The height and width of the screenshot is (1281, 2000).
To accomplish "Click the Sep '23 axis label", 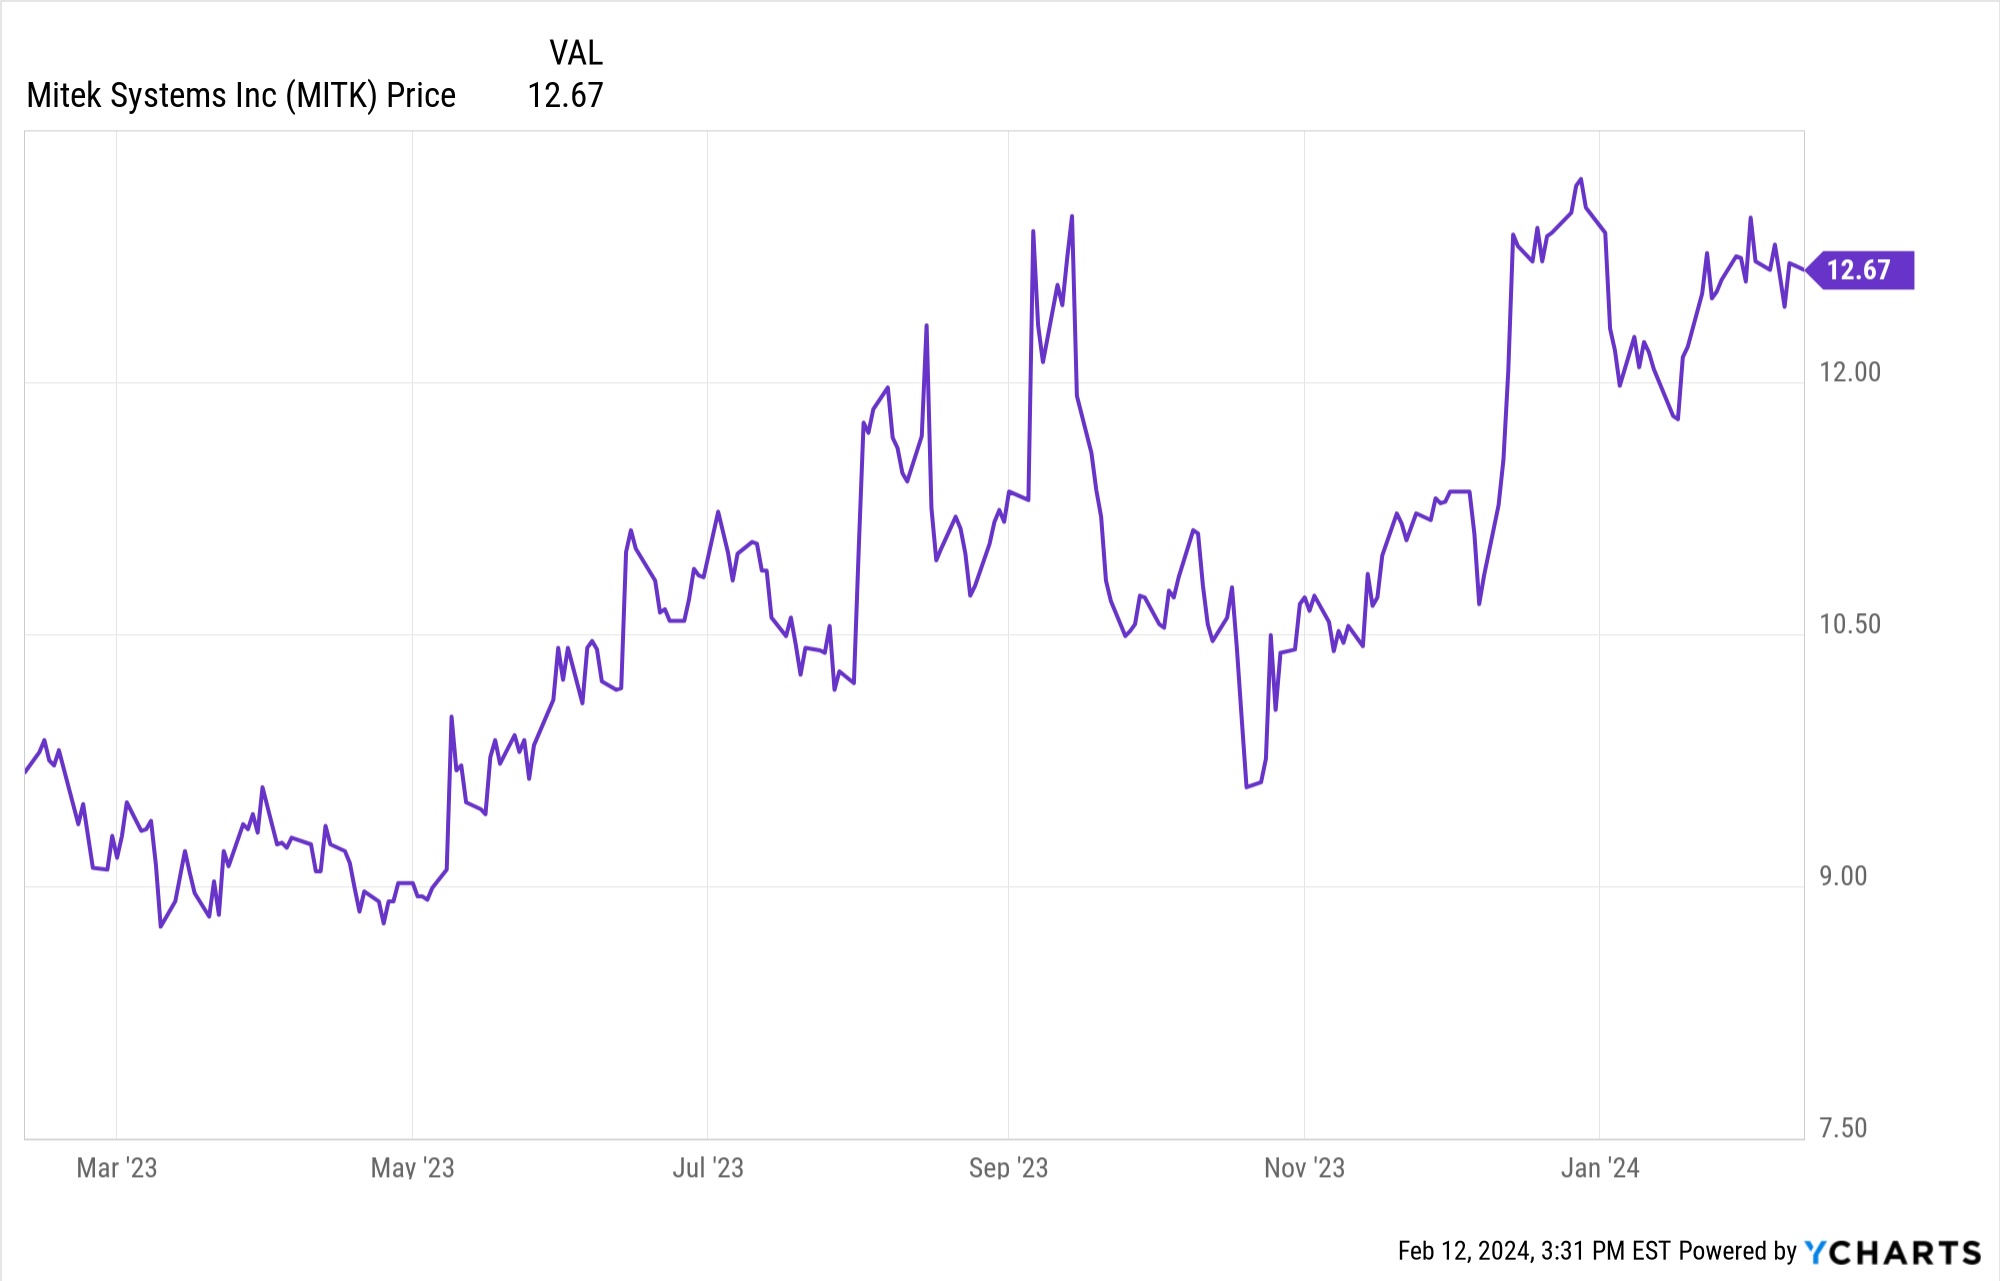I will (x=1008, y=1168).
